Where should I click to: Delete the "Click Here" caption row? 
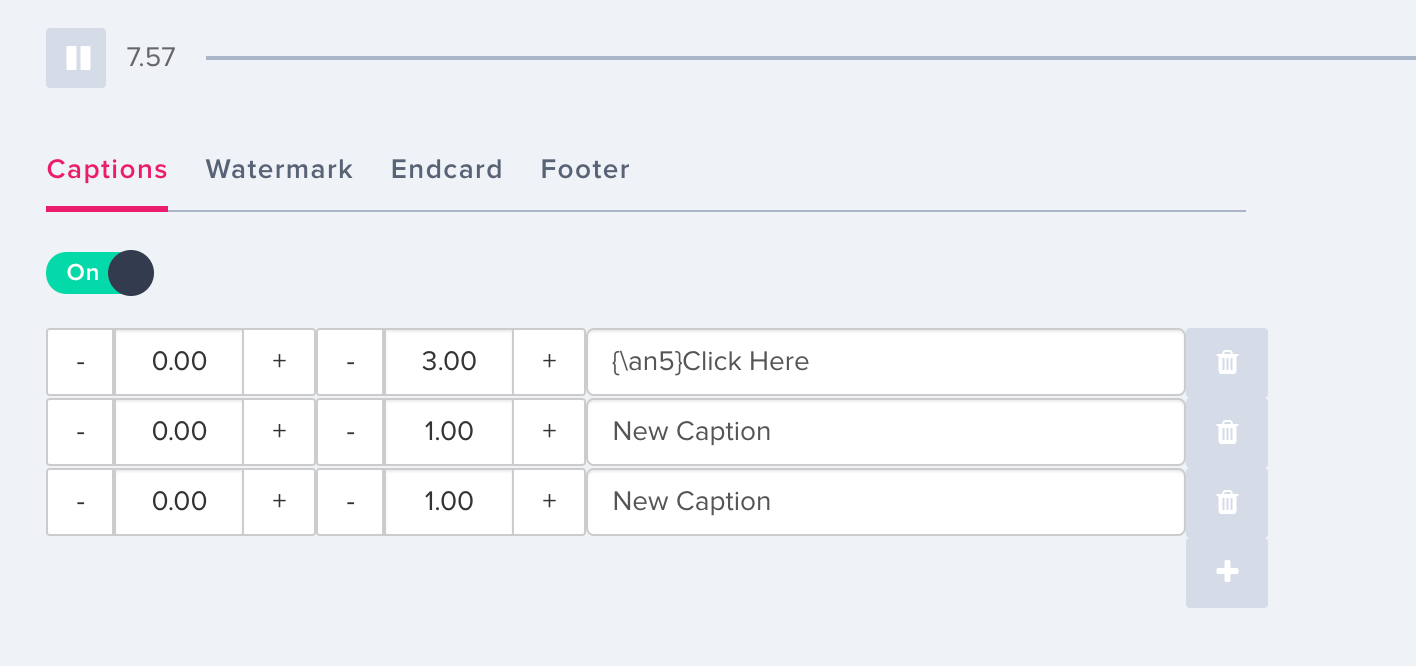pos(1227,362)
